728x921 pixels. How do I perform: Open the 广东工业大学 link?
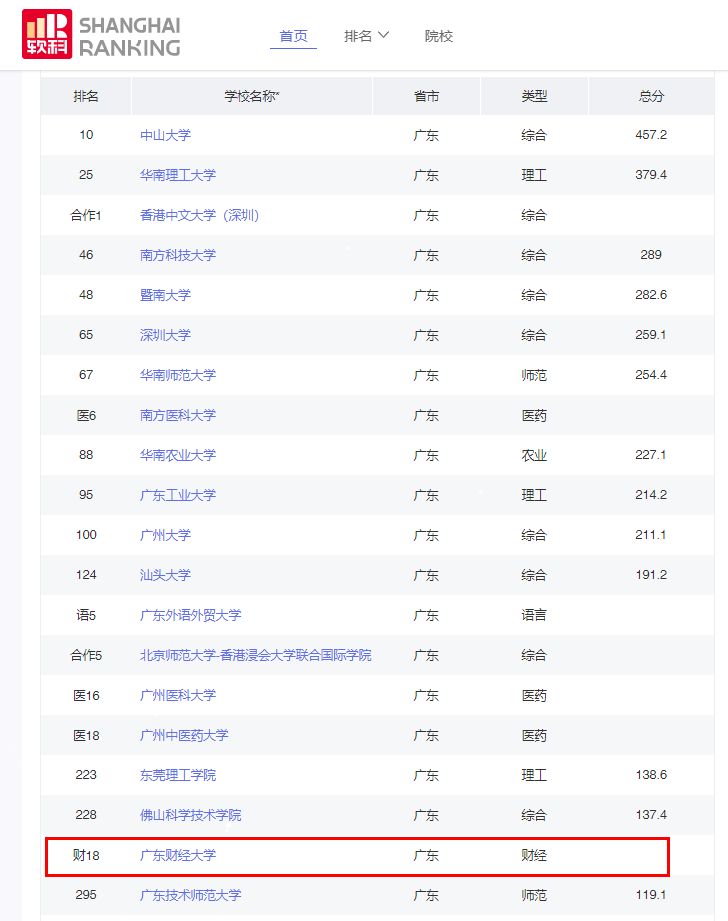click(178, 495)
